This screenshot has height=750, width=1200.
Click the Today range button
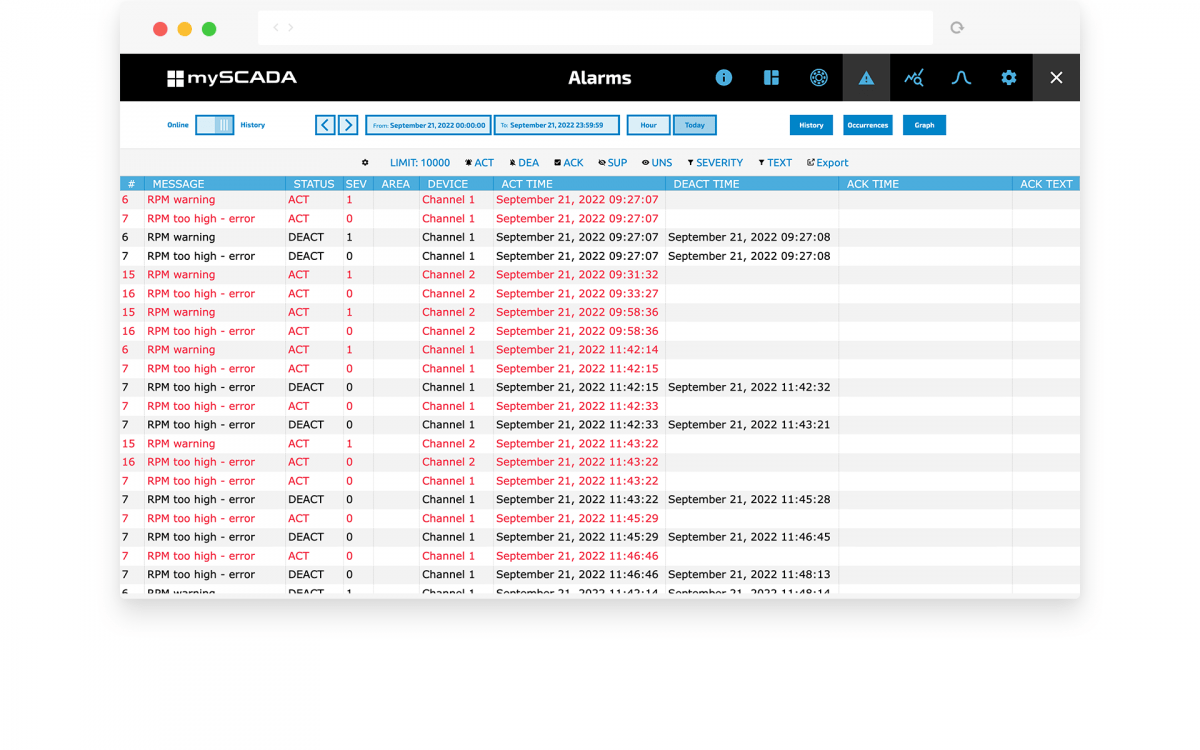(x=695, y=125)
